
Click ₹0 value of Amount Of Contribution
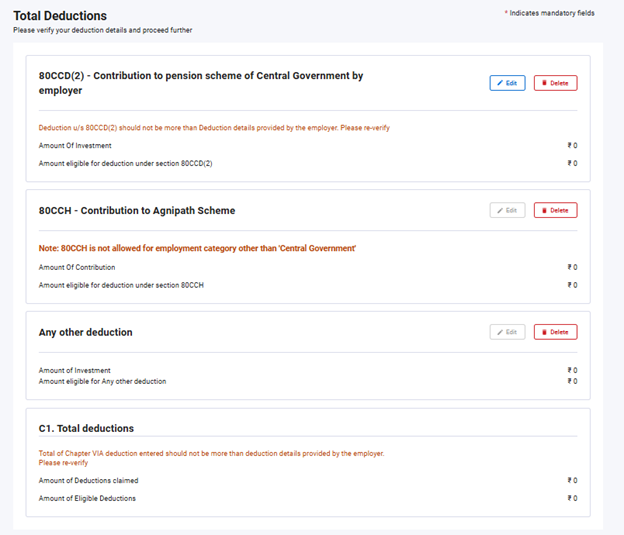pyautogui.click(x=572, y=268)
